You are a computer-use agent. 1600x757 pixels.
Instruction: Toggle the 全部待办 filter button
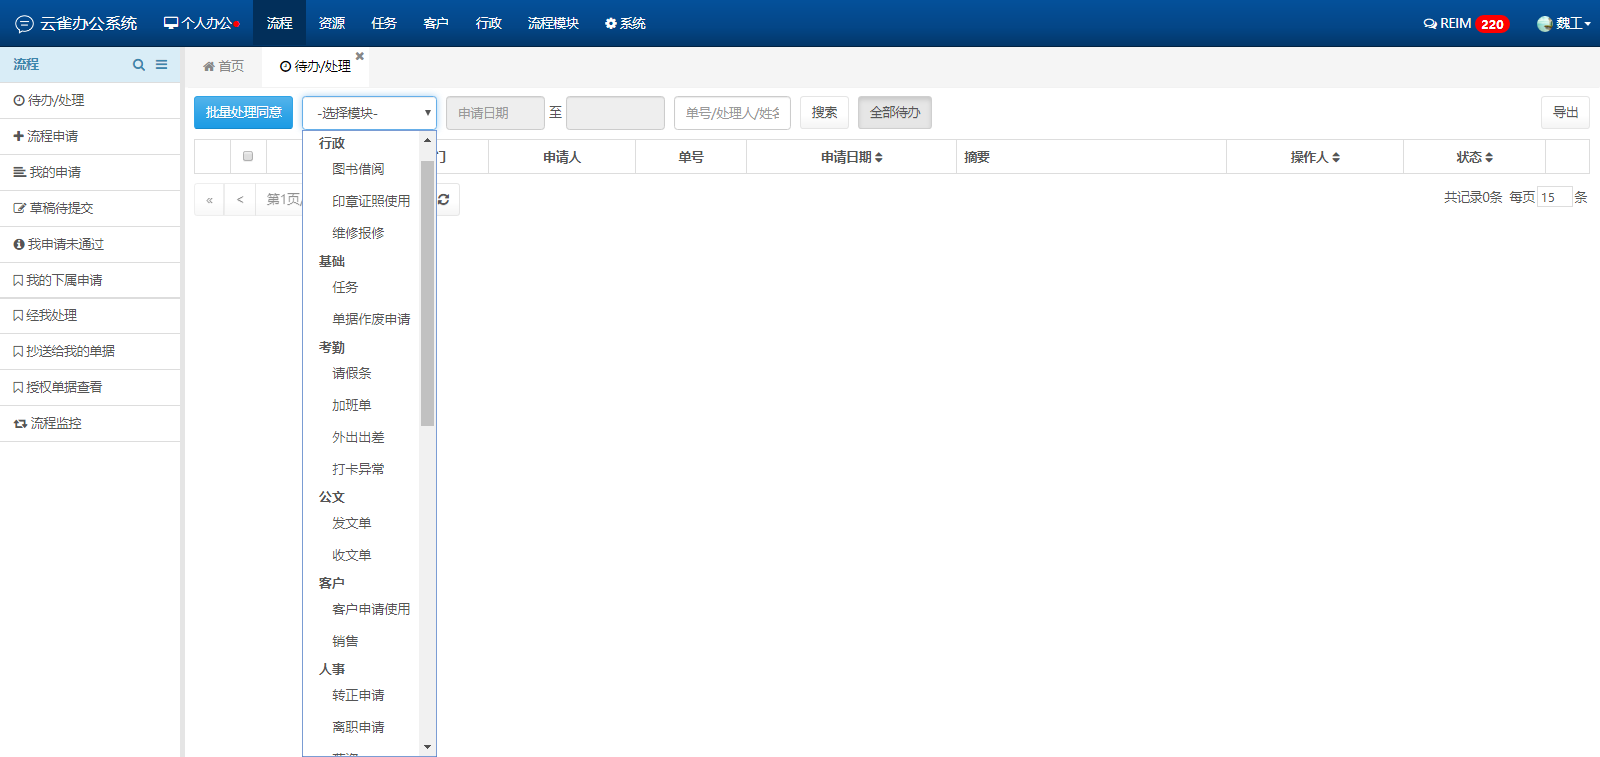click(894, 113)
